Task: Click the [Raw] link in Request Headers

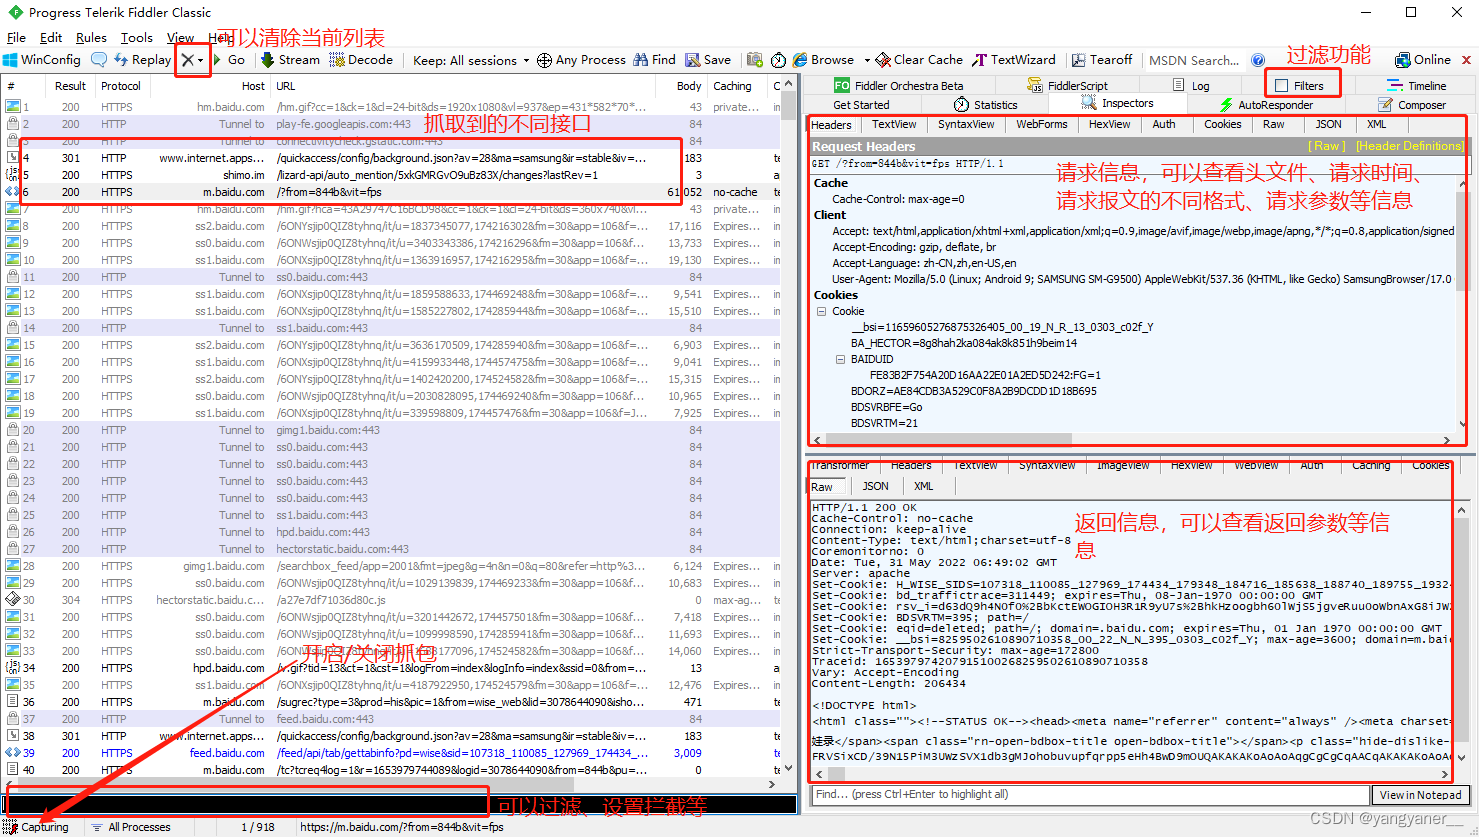Action: coord(1328,146)
